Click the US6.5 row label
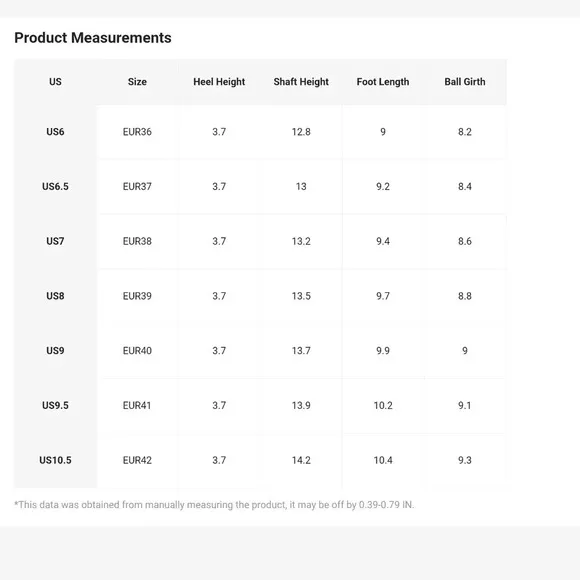This screenshot has height=580, width=580. [55, 186]
